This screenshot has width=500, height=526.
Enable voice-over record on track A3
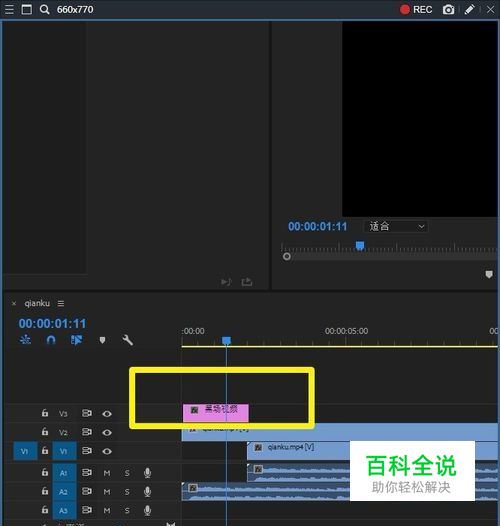pos(147,511)
